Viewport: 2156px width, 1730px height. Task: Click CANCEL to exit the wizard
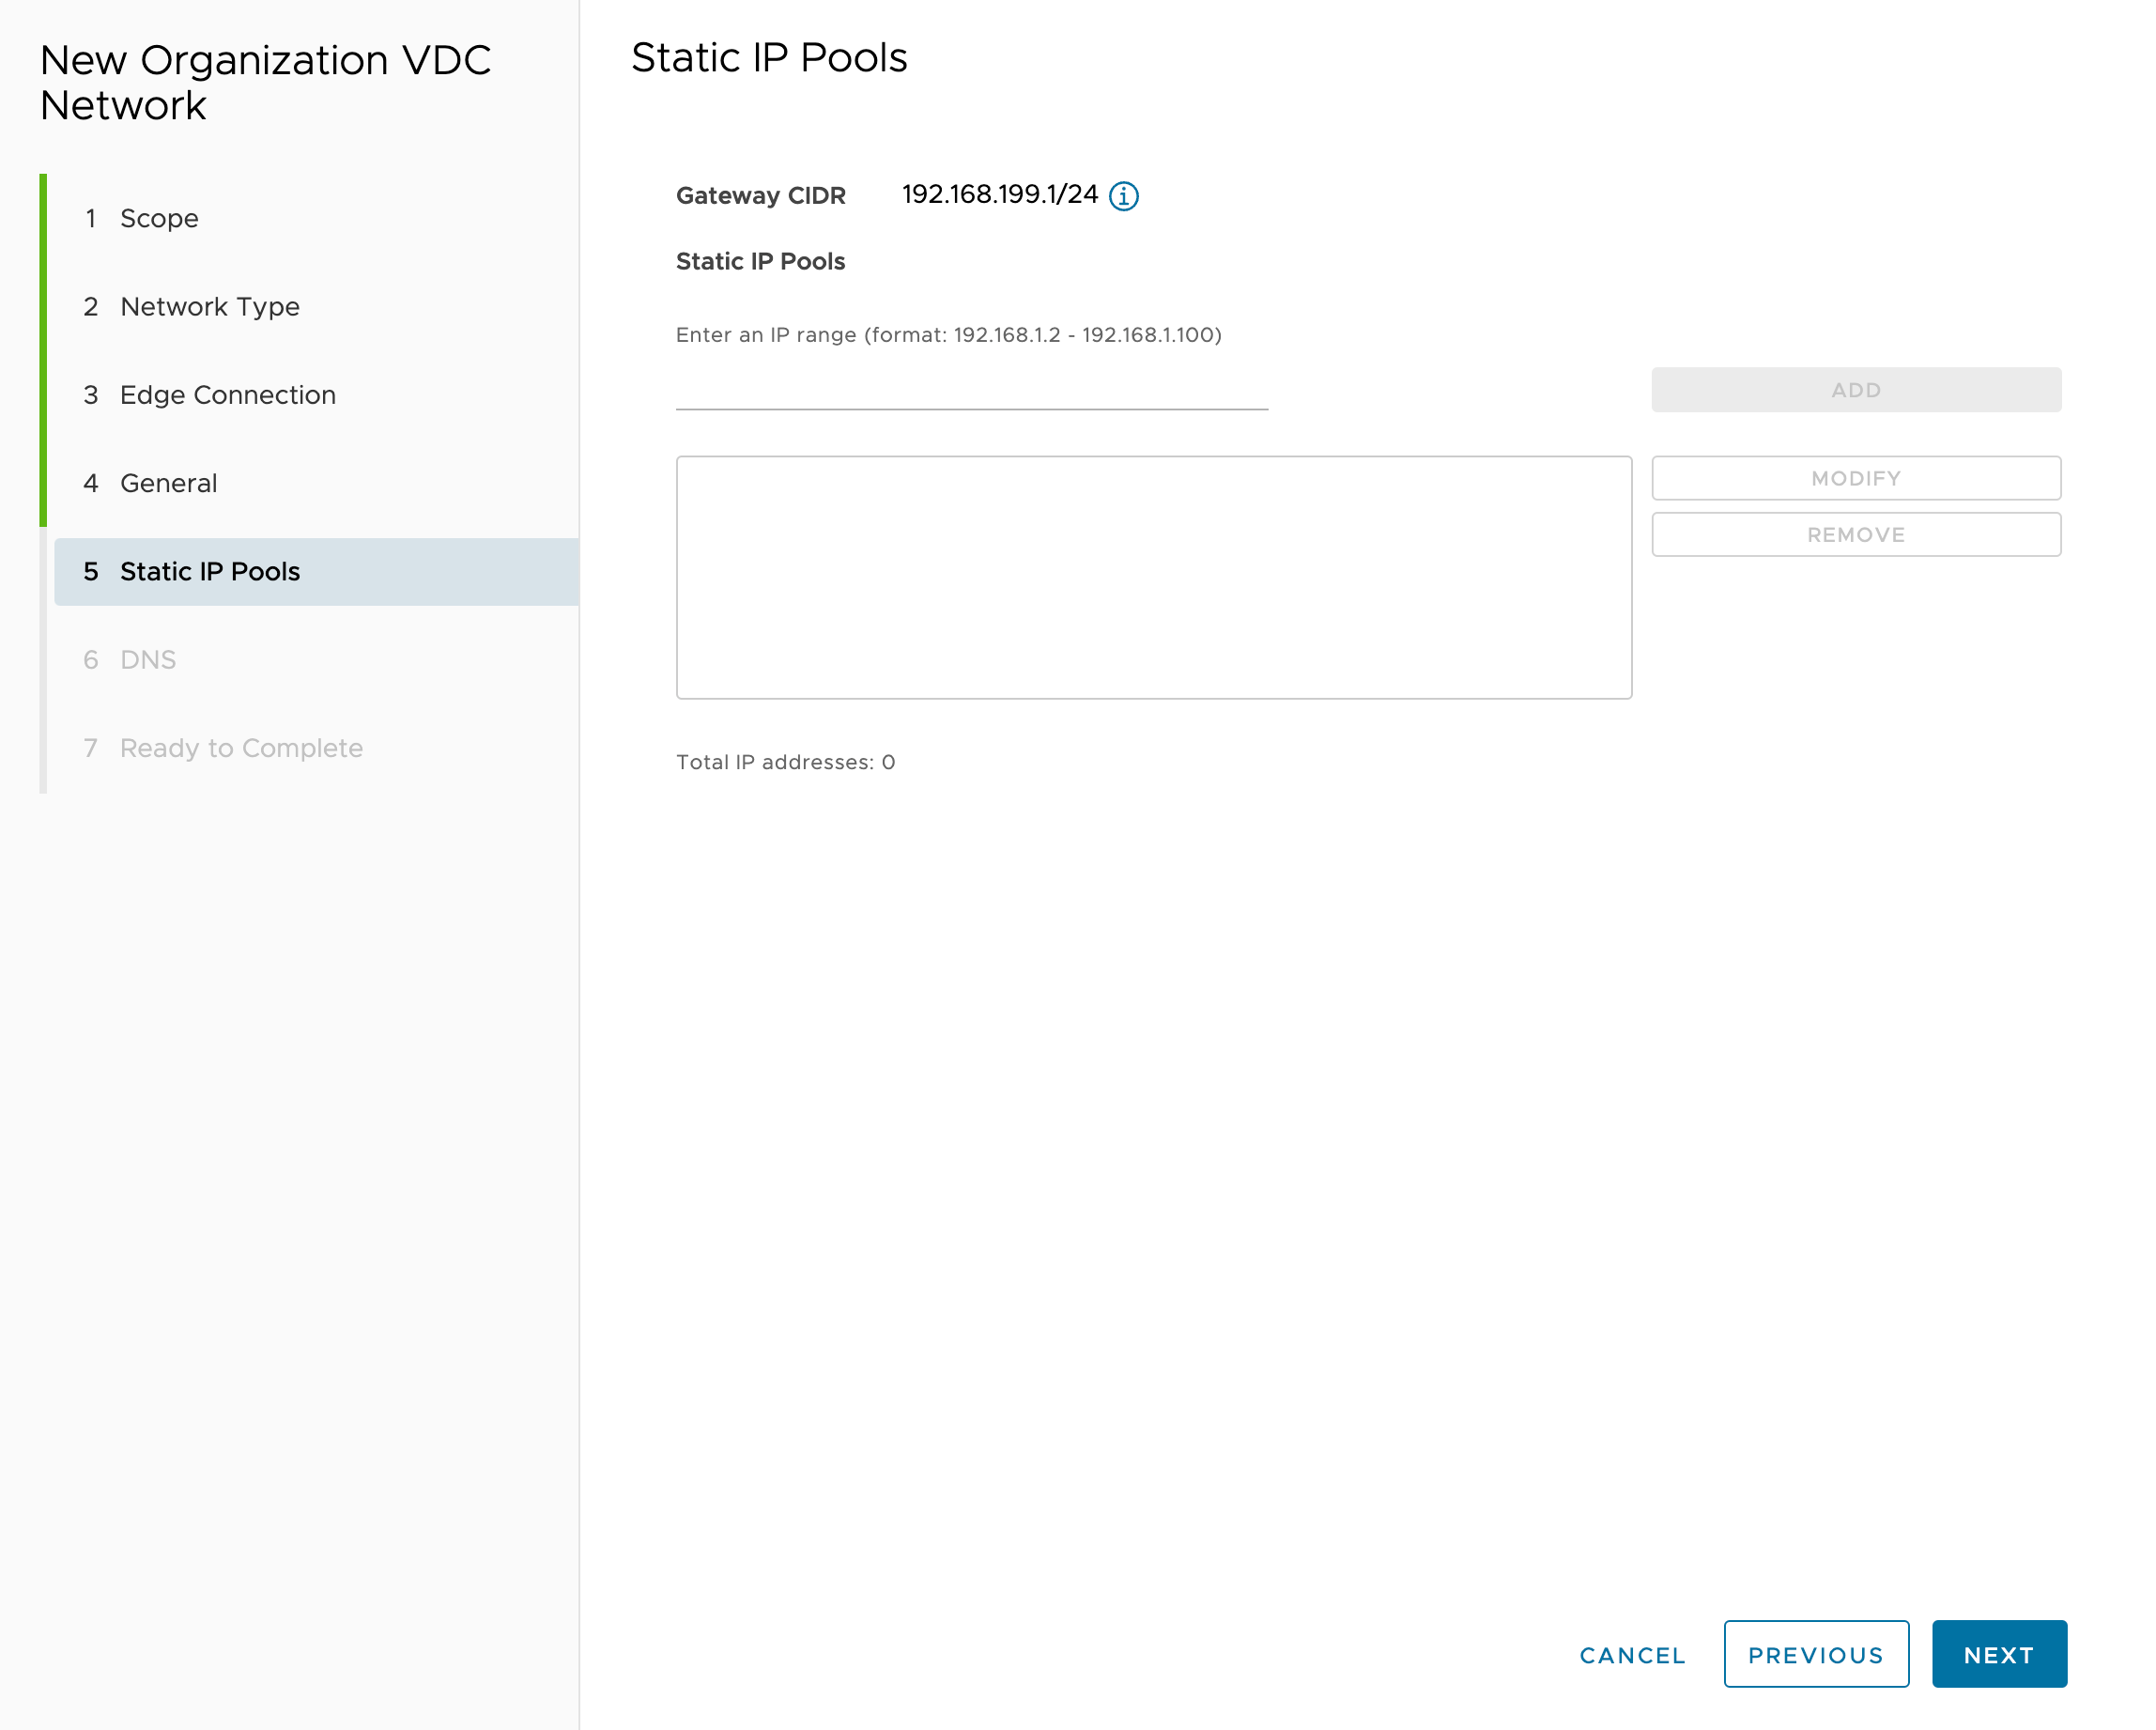(x=1631, y=1655)
